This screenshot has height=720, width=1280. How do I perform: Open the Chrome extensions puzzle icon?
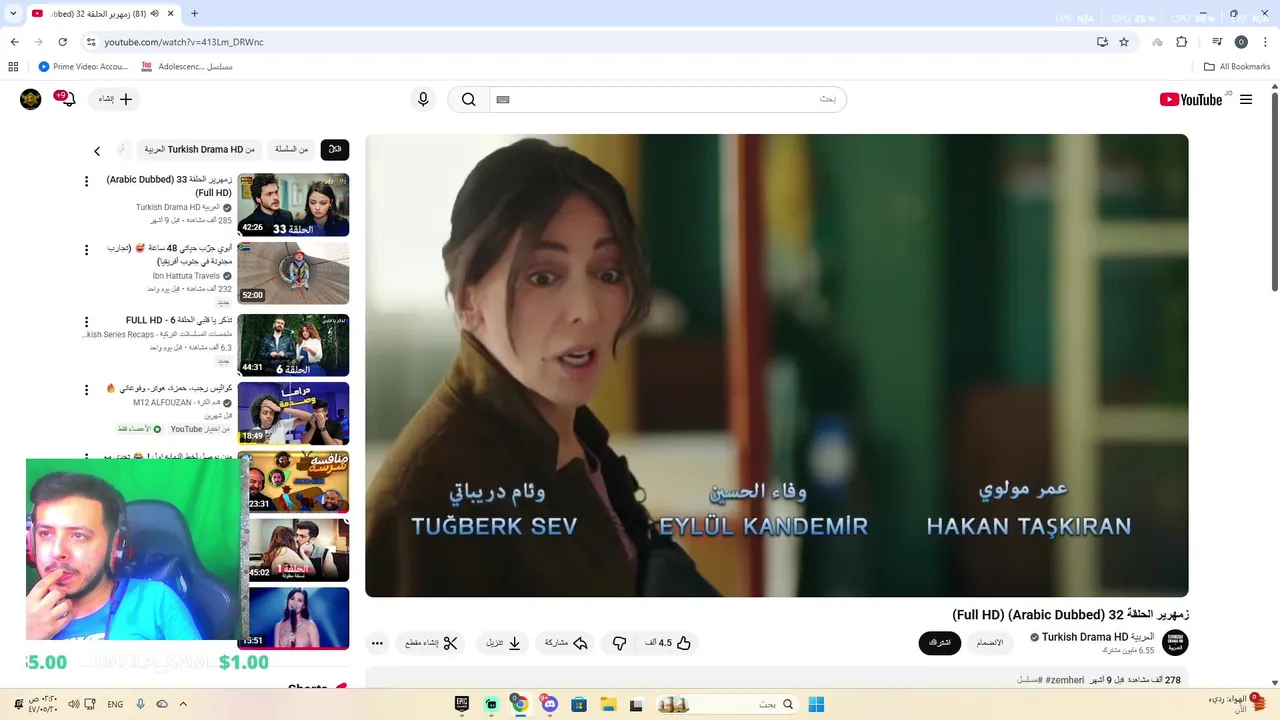tap(1182, 42)
